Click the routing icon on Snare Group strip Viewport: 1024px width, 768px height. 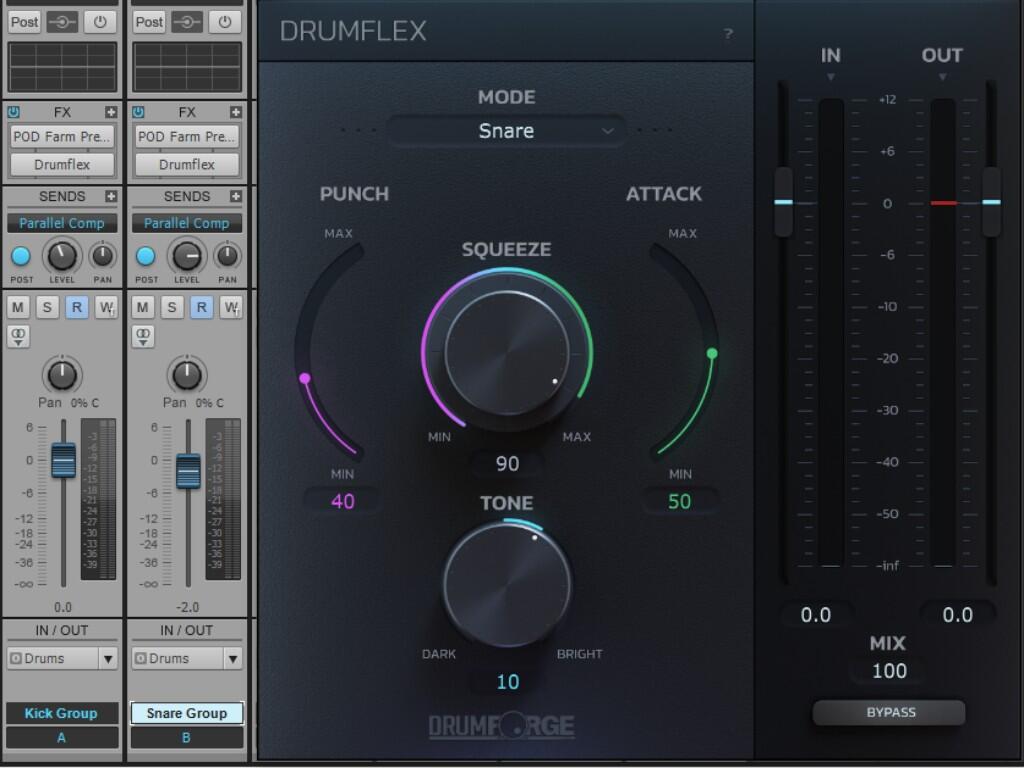click(x=187, y=22)
